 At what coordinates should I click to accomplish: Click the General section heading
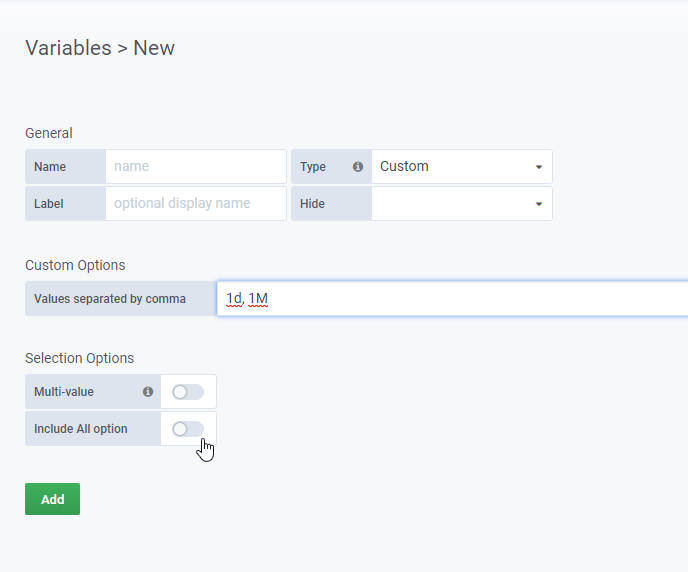click(49, 133)
